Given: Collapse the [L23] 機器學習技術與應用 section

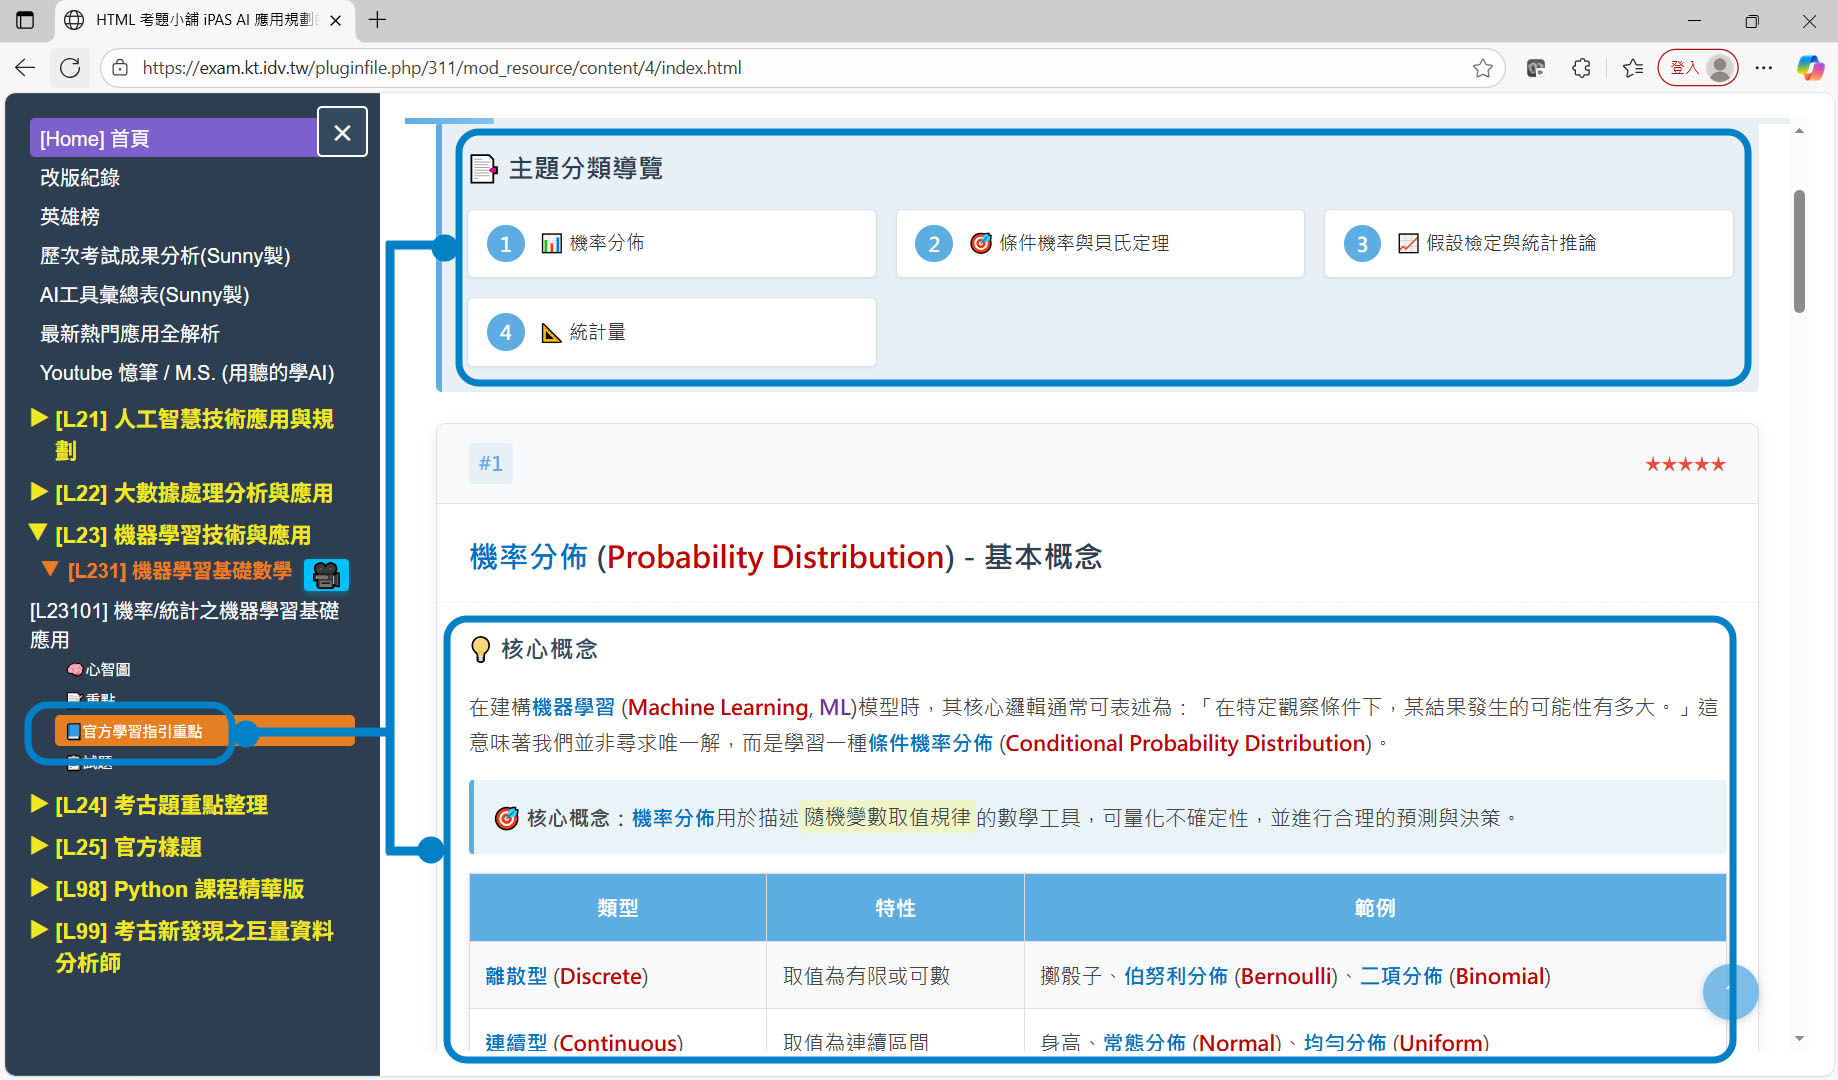Looking at the screenshot, I should click(x=182, y=535).
